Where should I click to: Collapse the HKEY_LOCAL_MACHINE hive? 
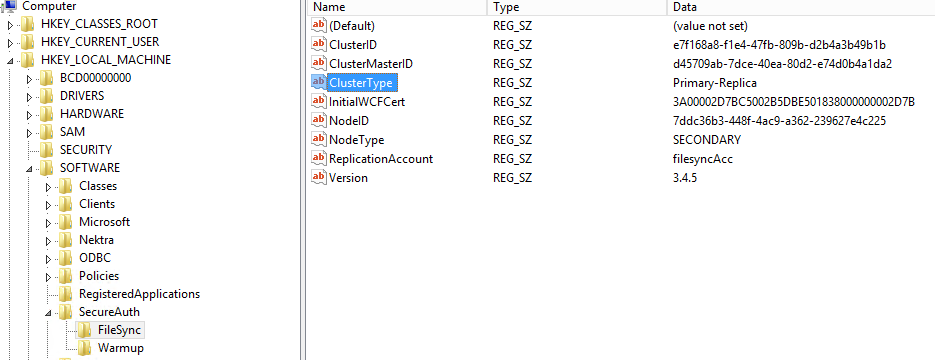10,61
